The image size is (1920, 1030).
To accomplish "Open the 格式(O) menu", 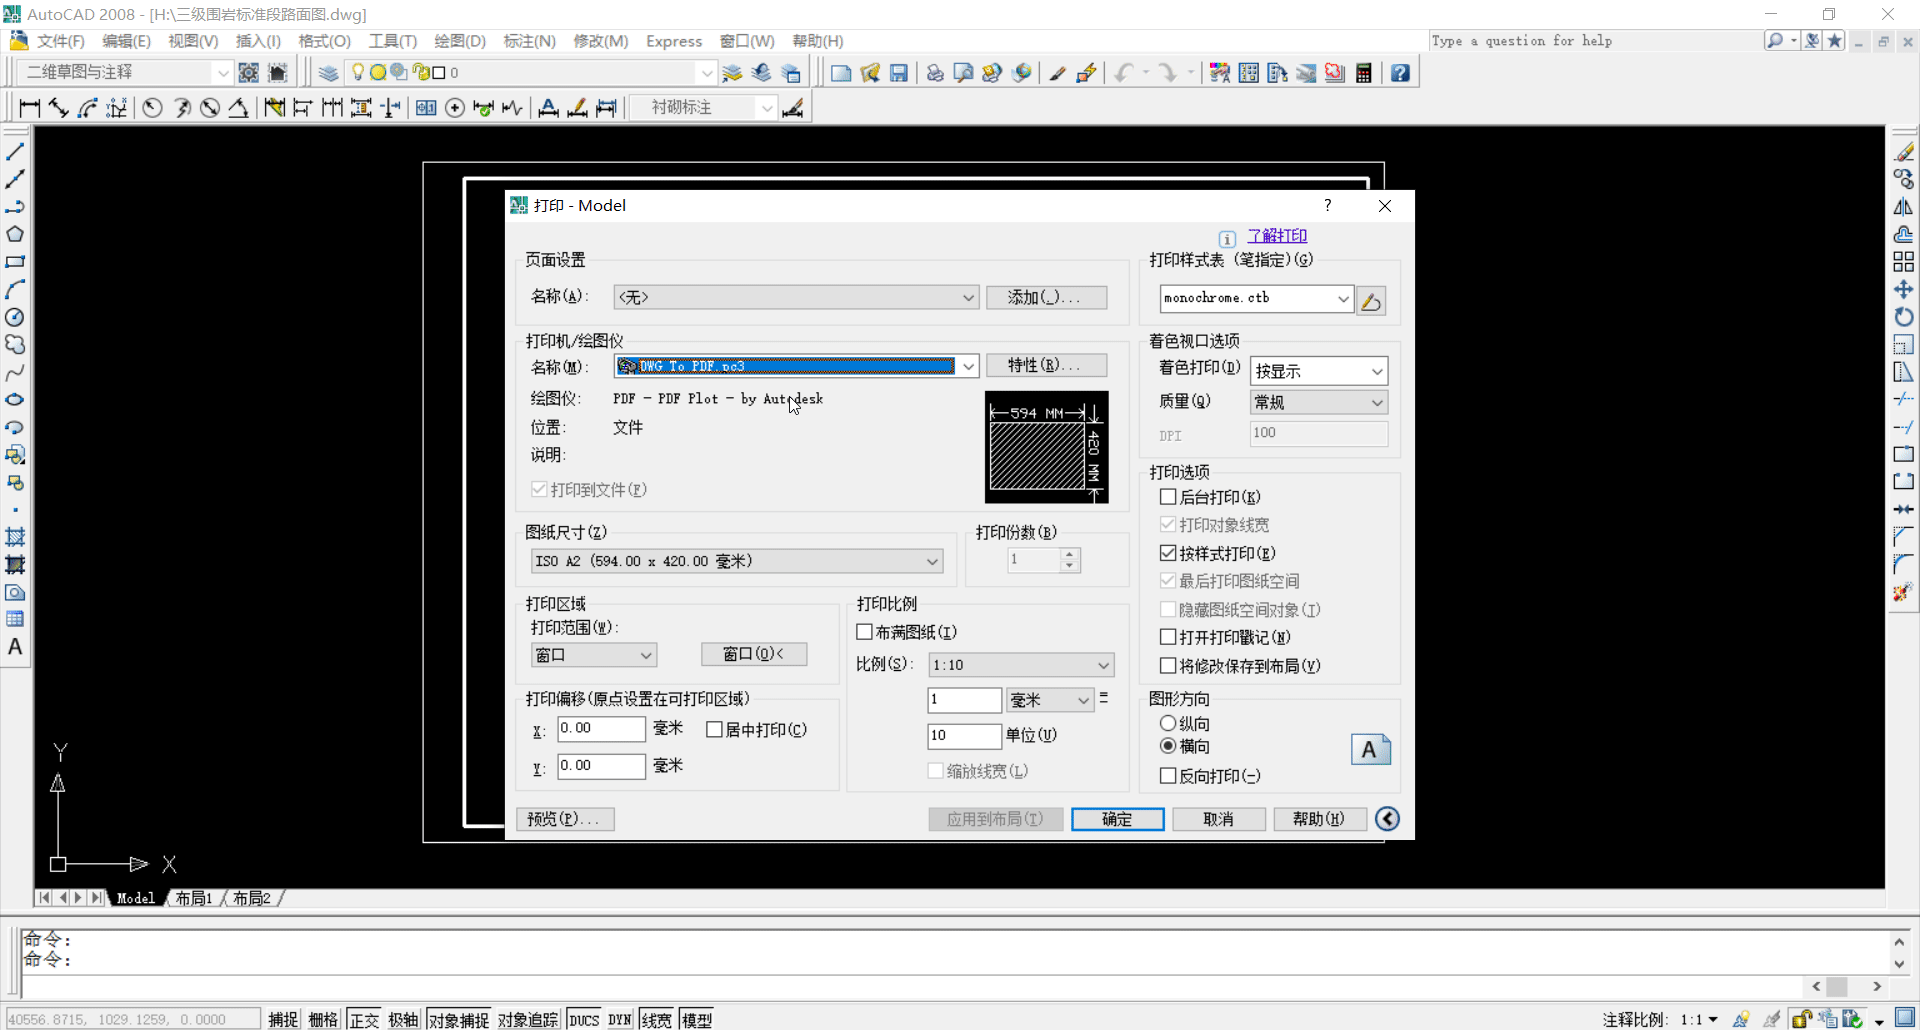I will tap(325, 41).
